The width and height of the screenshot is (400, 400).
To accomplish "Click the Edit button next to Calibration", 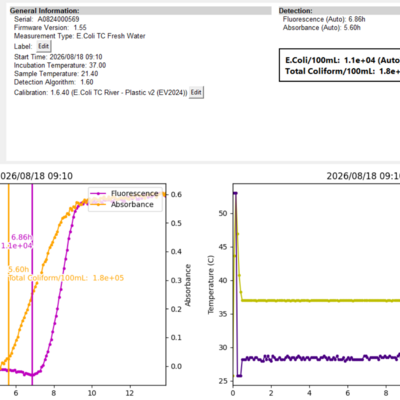I will click(x=196, y=92).
